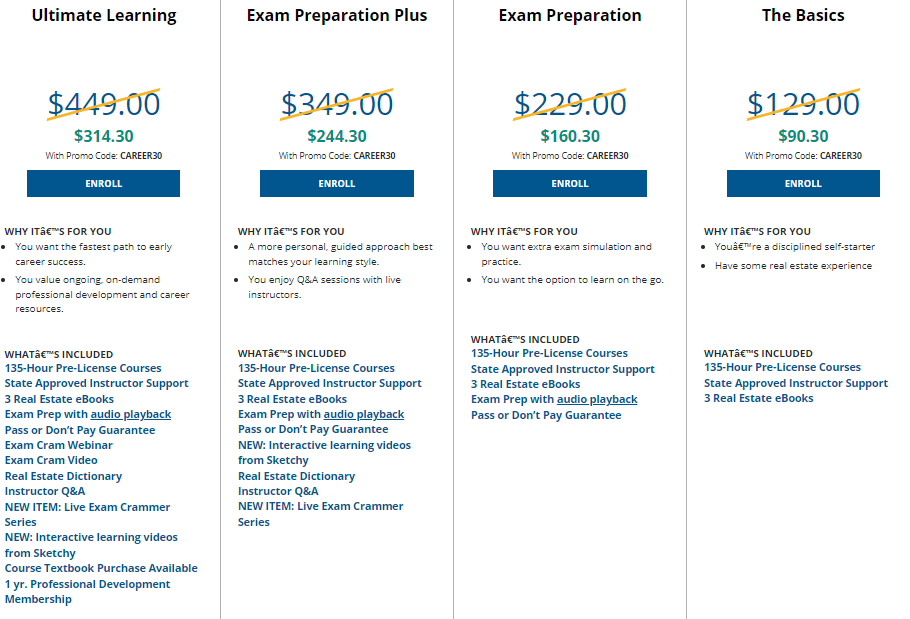
Task: Enroll in the Ultimate Learning package
Action: coord(103,183)
